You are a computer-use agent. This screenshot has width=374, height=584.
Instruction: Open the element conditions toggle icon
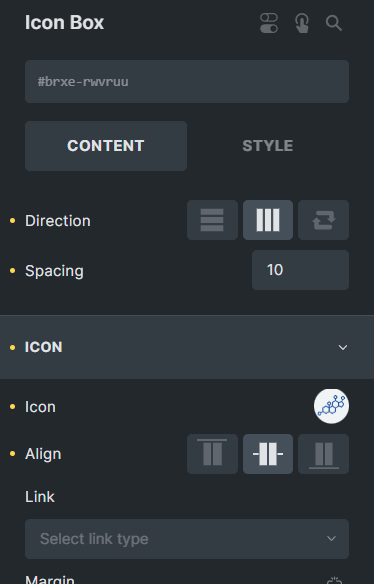coord(269,23)
